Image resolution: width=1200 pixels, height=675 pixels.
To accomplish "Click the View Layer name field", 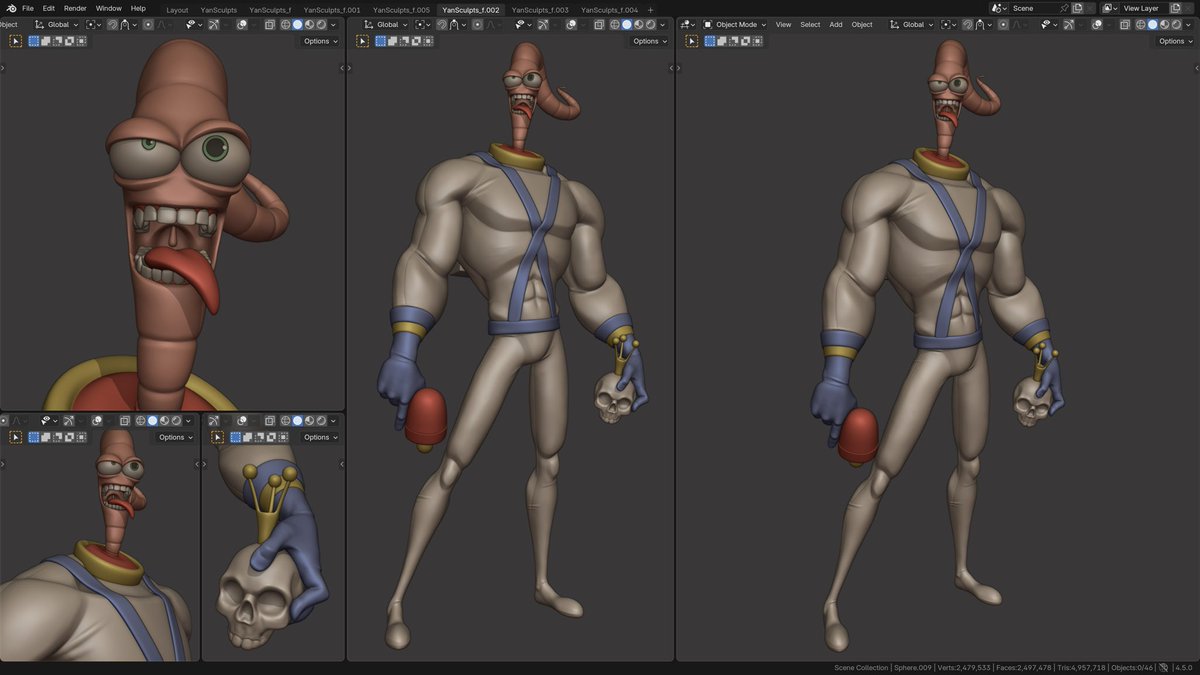I will click(1143, 8).
